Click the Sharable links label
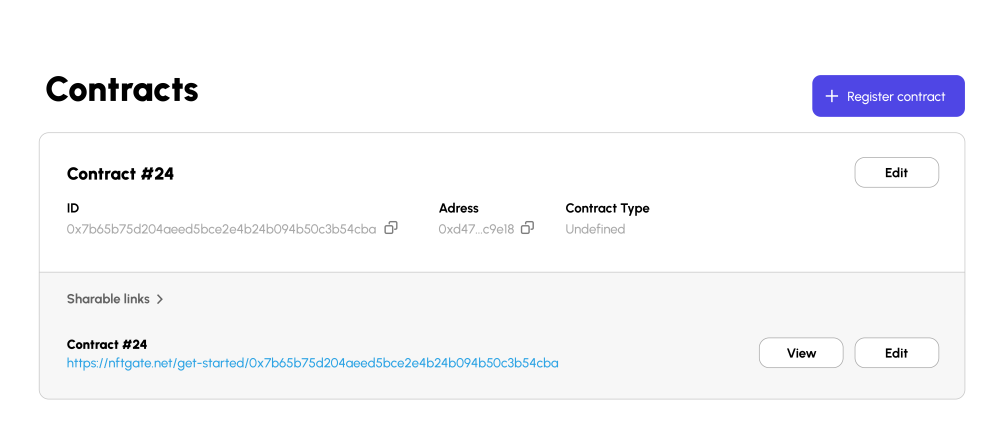Viewport: 1000px width, 442px height. (x=108, y=298)
